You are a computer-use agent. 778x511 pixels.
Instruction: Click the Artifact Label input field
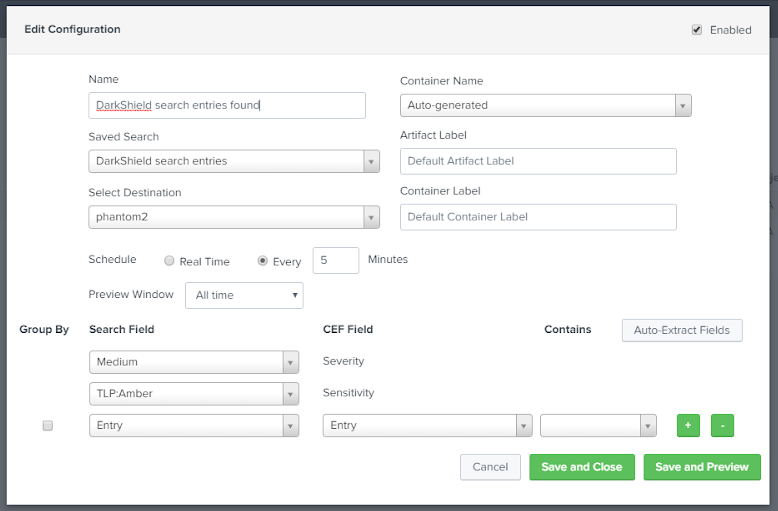[538, 161]
